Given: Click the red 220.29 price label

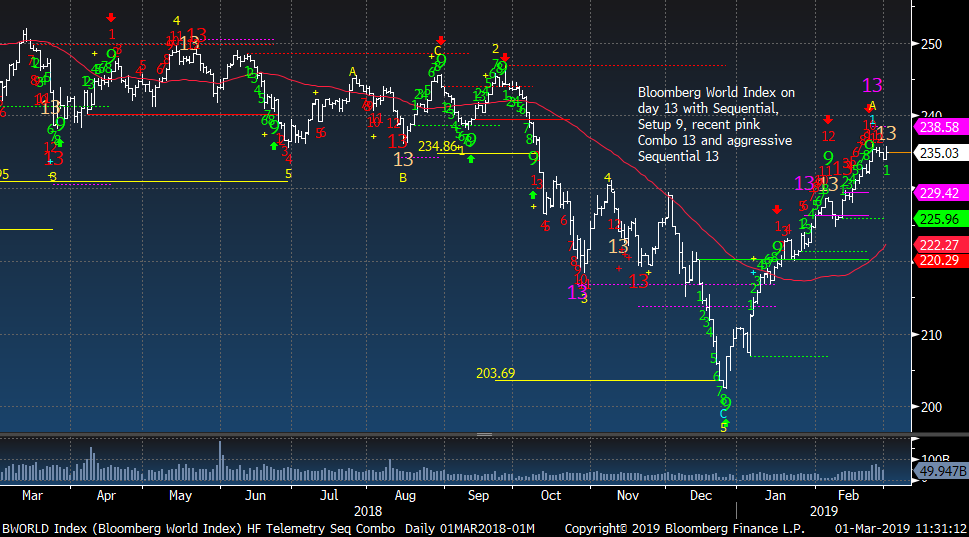Looking at the screenshot, I should (x=939, y=260).
